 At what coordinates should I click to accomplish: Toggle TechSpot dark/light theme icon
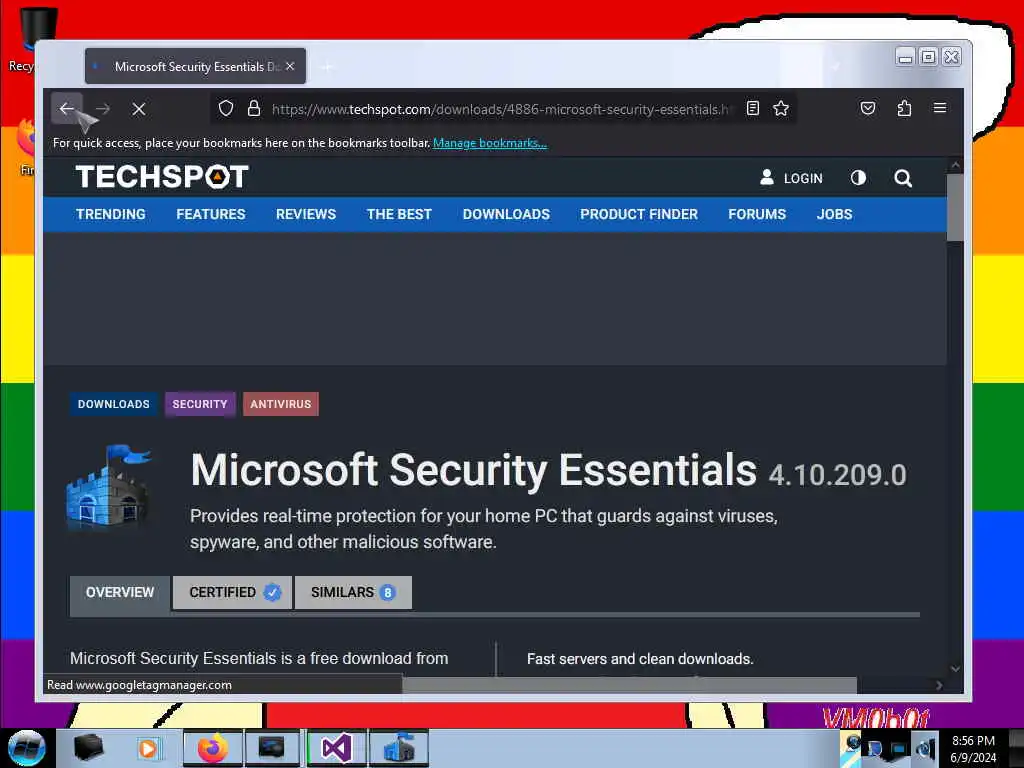858,178
